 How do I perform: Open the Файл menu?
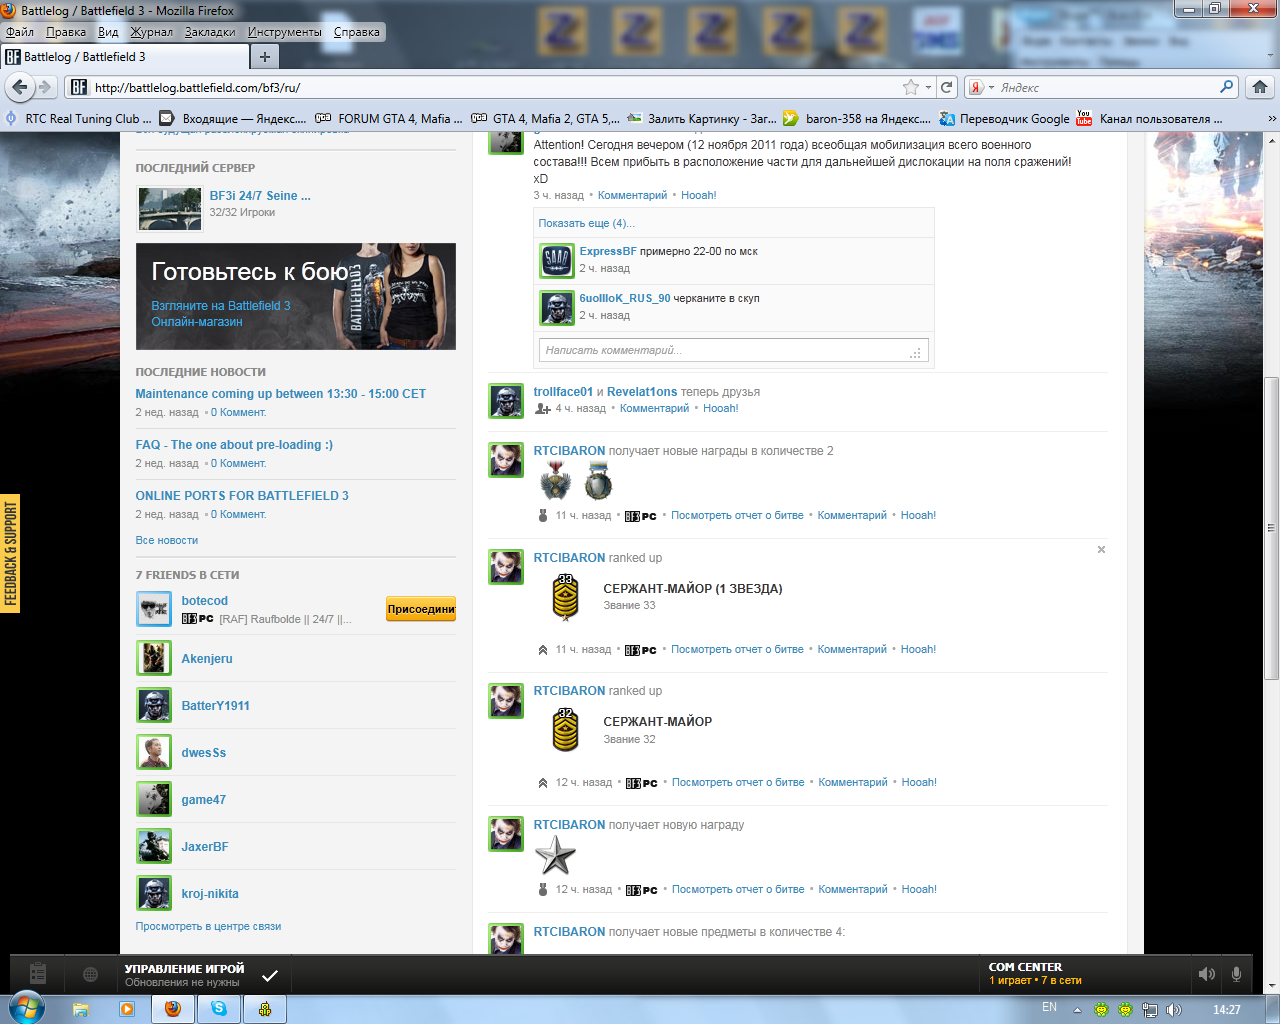20,32
